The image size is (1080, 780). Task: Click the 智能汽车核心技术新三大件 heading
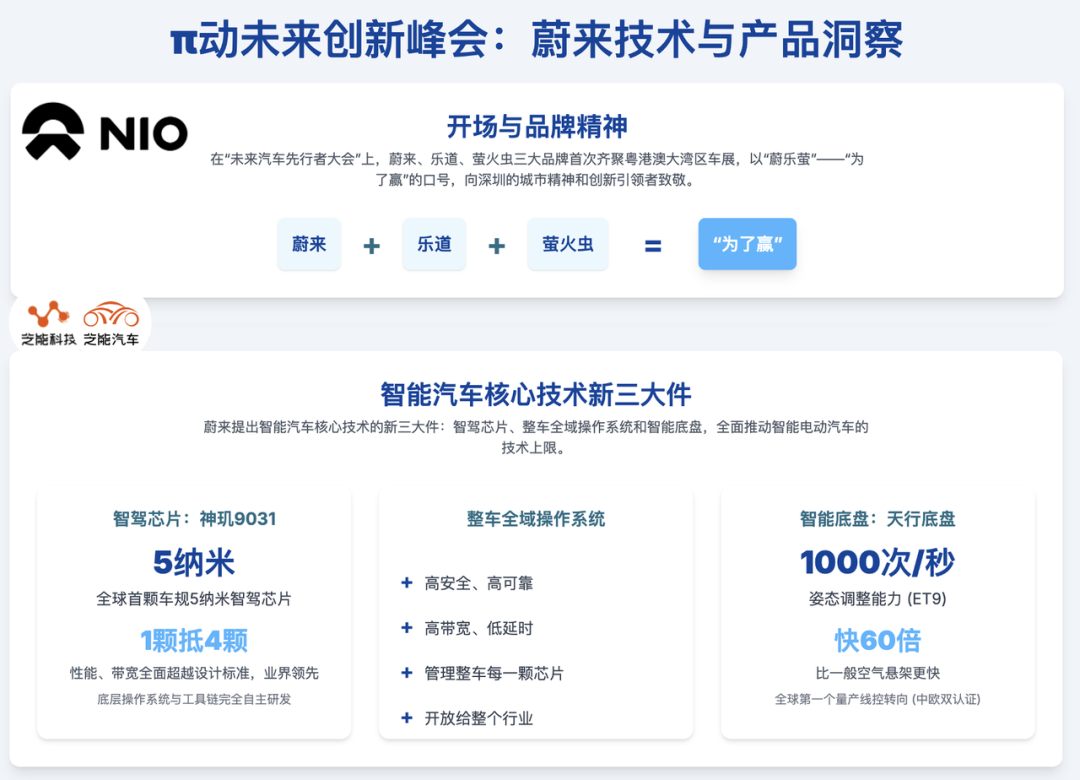pyautogui.click(x=536, y=395)
